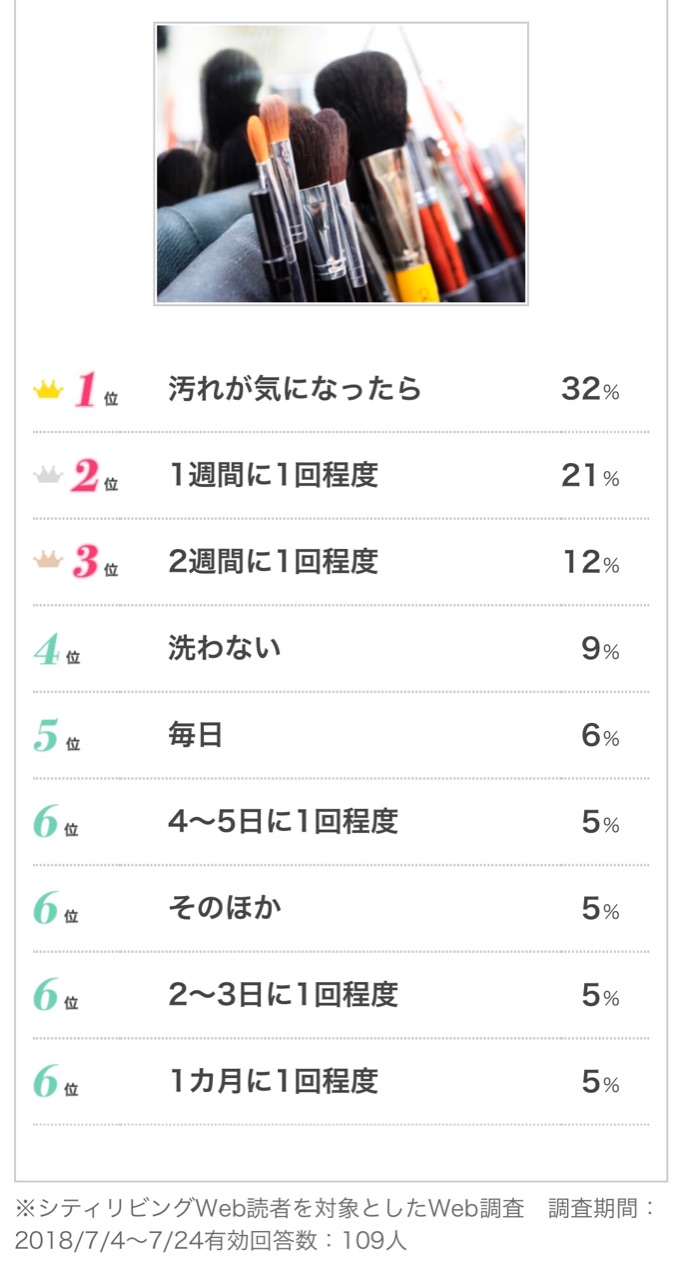Click the green rank 4 number
Image resolution: width=684 pixels, height=1280 pixels.
(x=47, y=650)
